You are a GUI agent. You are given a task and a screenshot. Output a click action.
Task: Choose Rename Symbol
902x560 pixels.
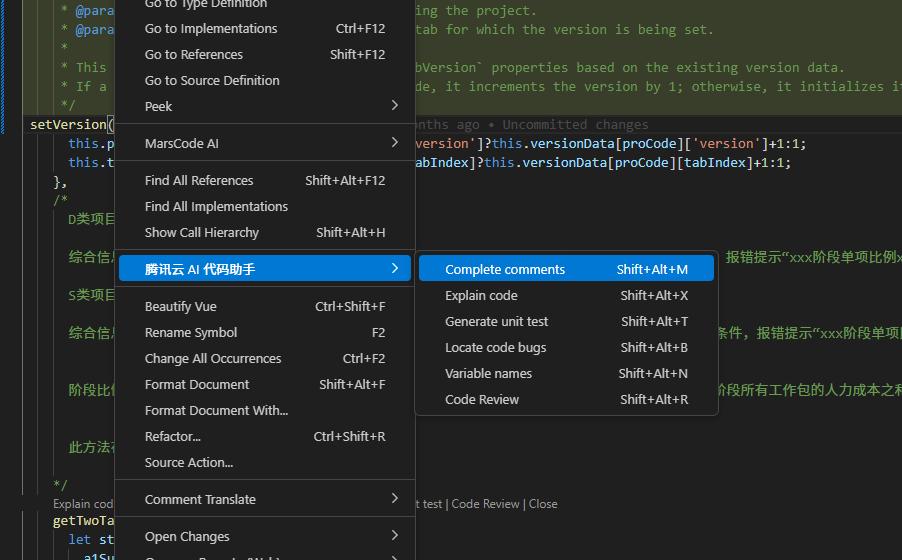click(x=265, y=333)
